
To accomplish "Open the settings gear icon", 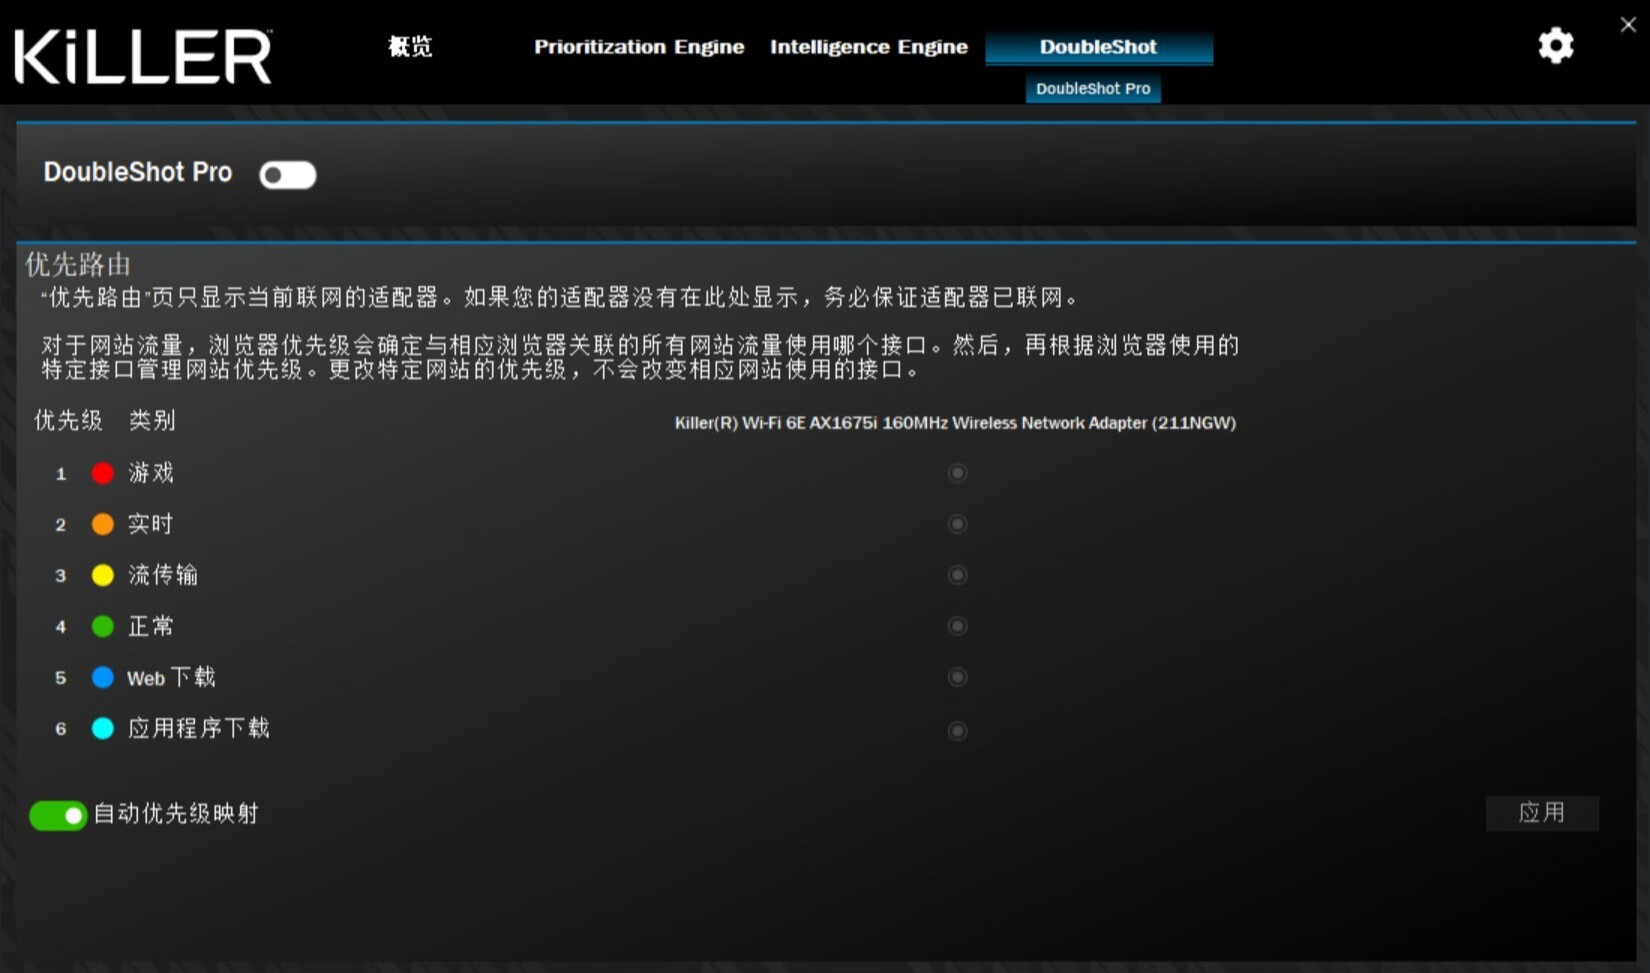I will (x=1556, y=46).
